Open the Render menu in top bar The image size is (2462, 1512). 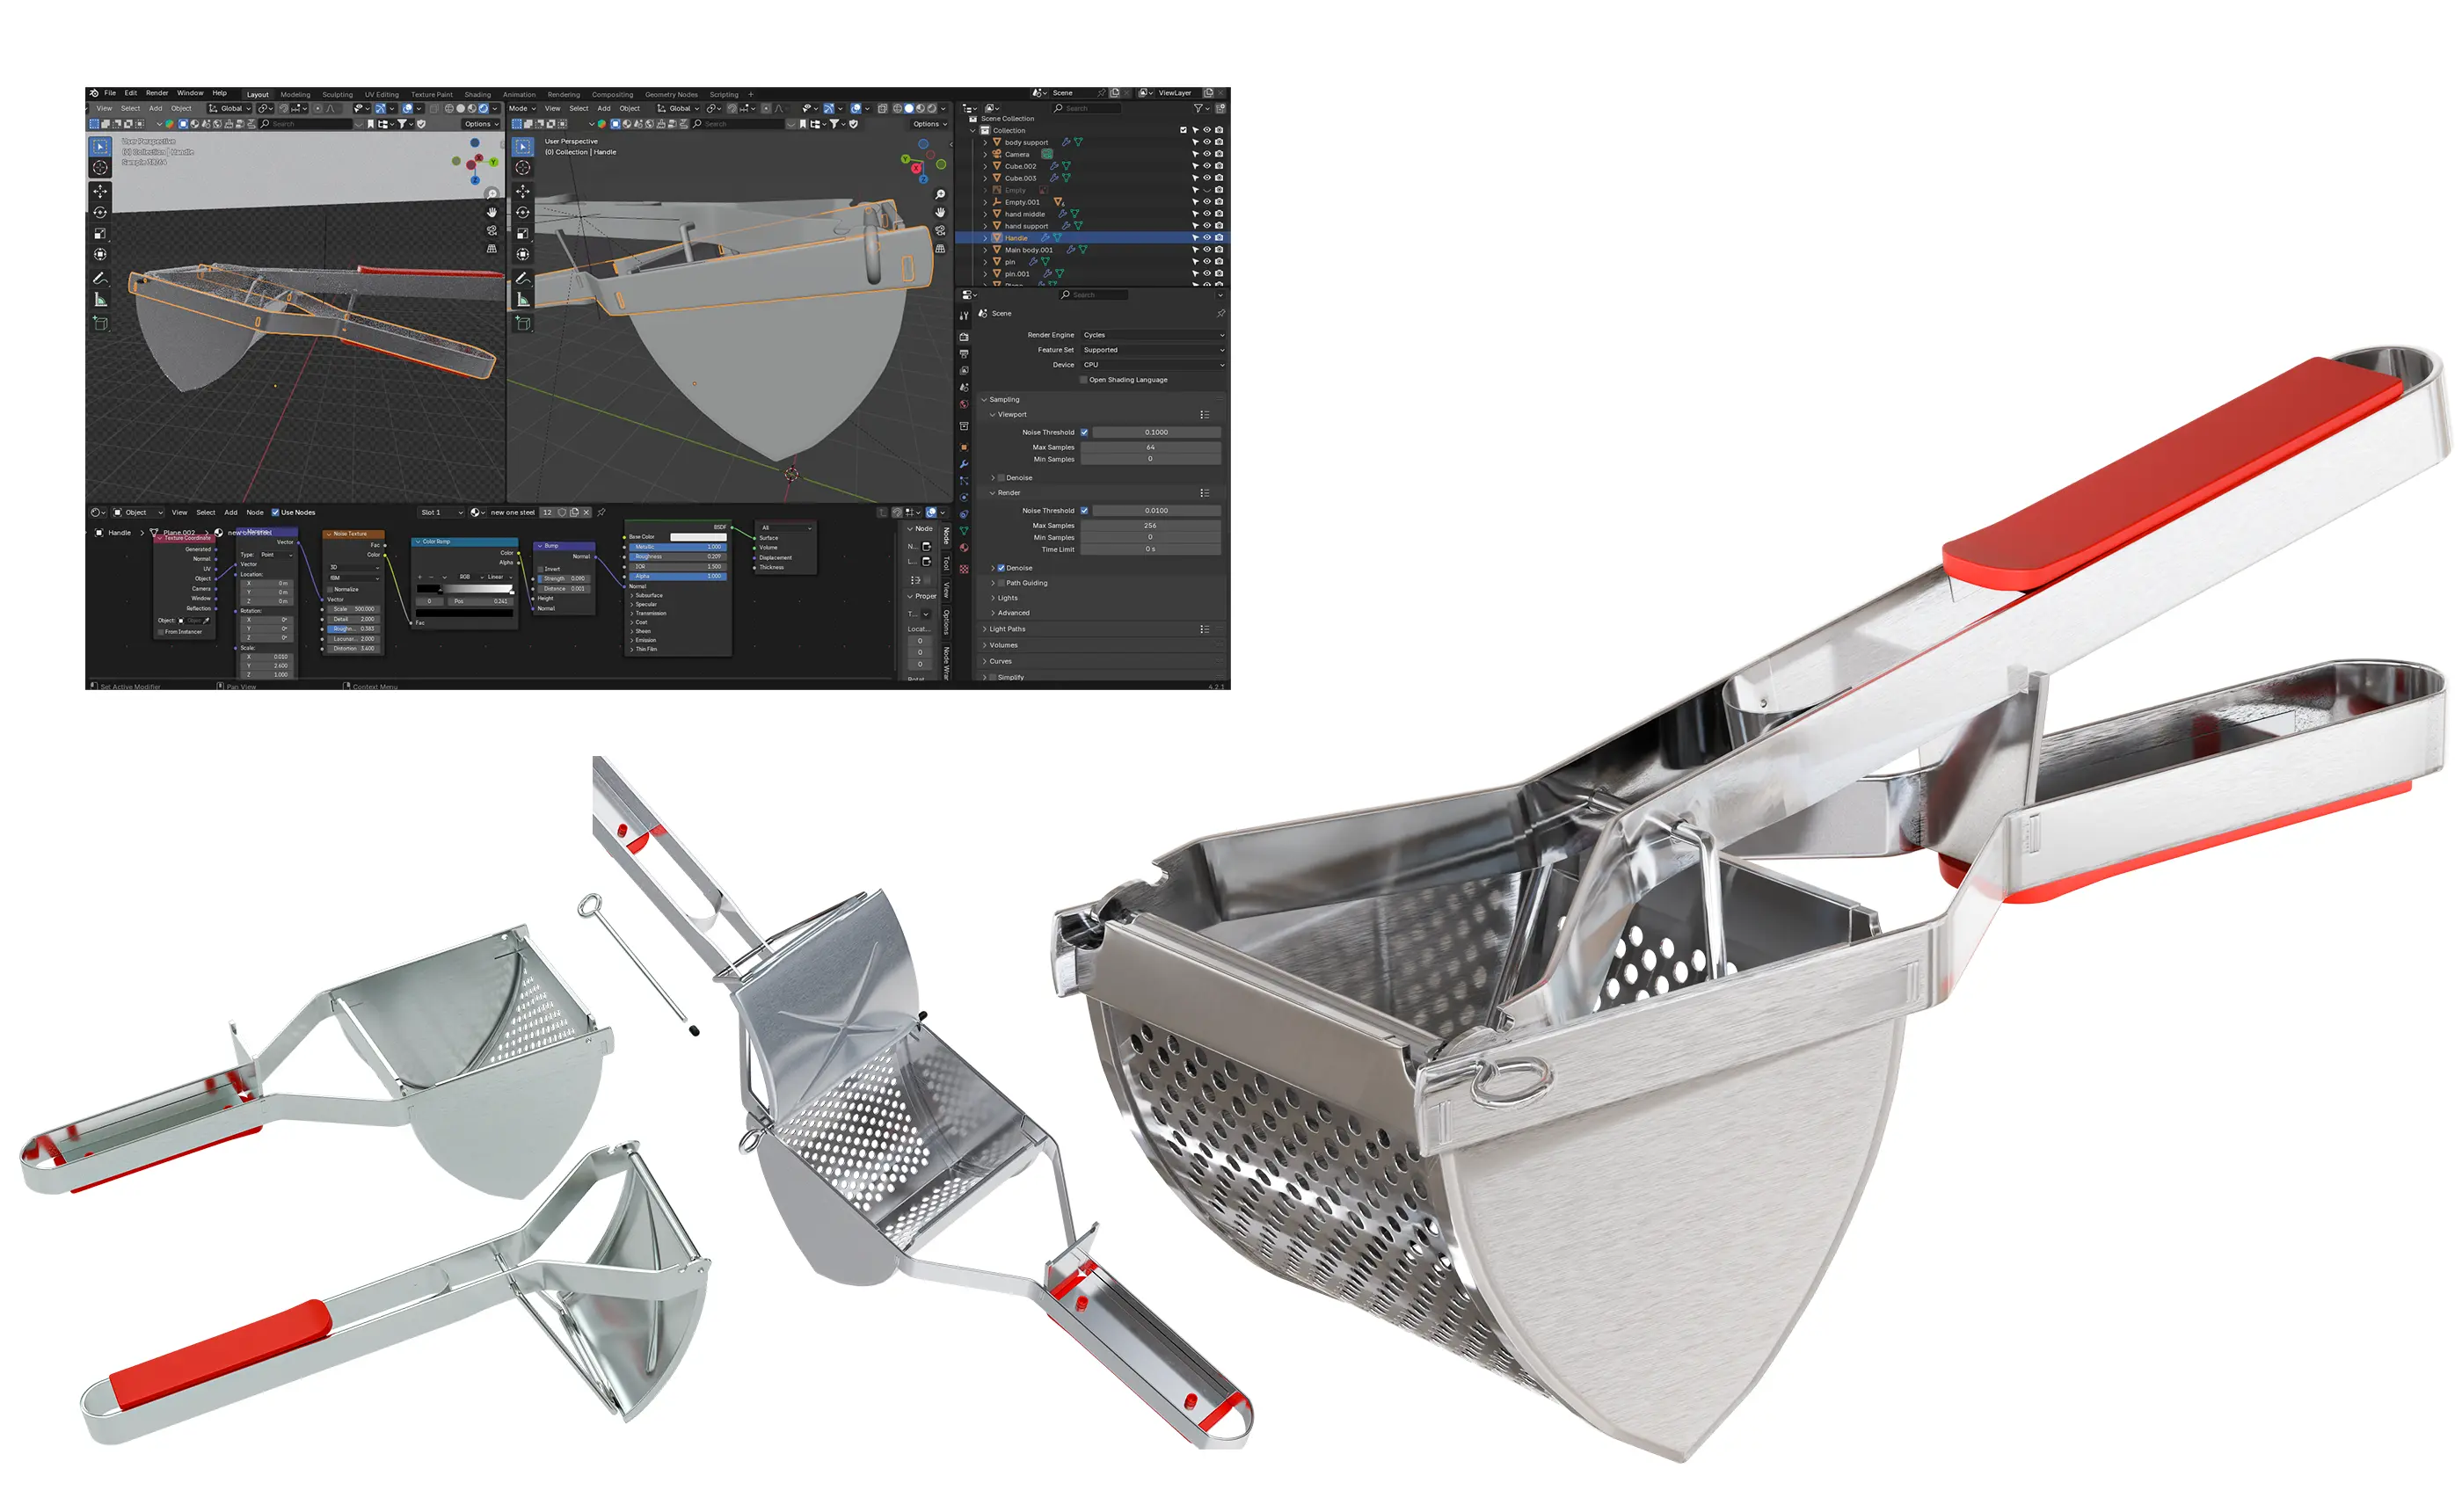coord(157,93)
